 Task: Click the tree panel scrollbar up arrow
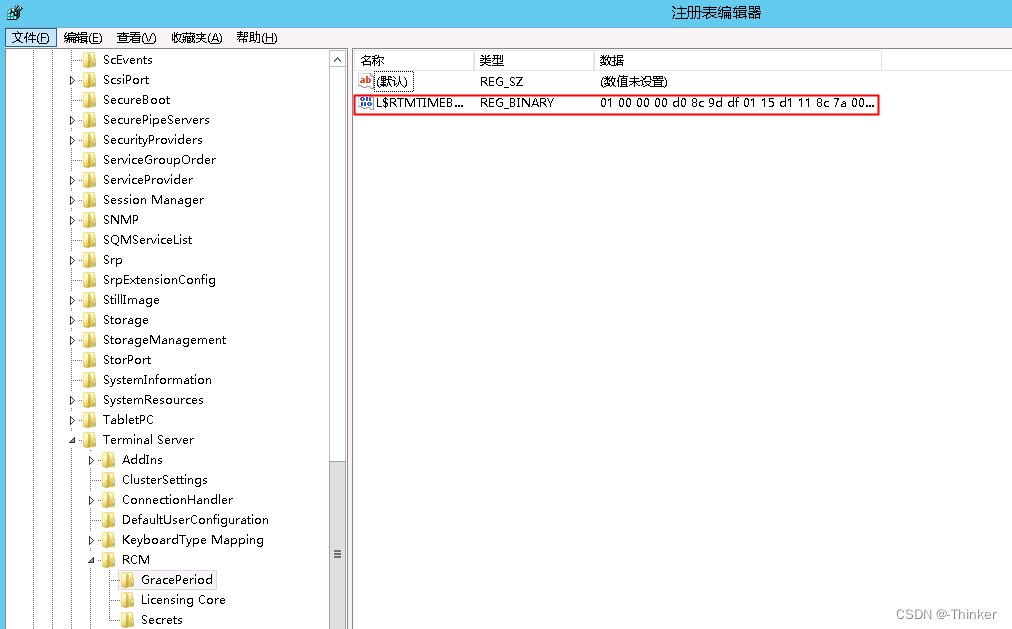click(x=337, y=58)
